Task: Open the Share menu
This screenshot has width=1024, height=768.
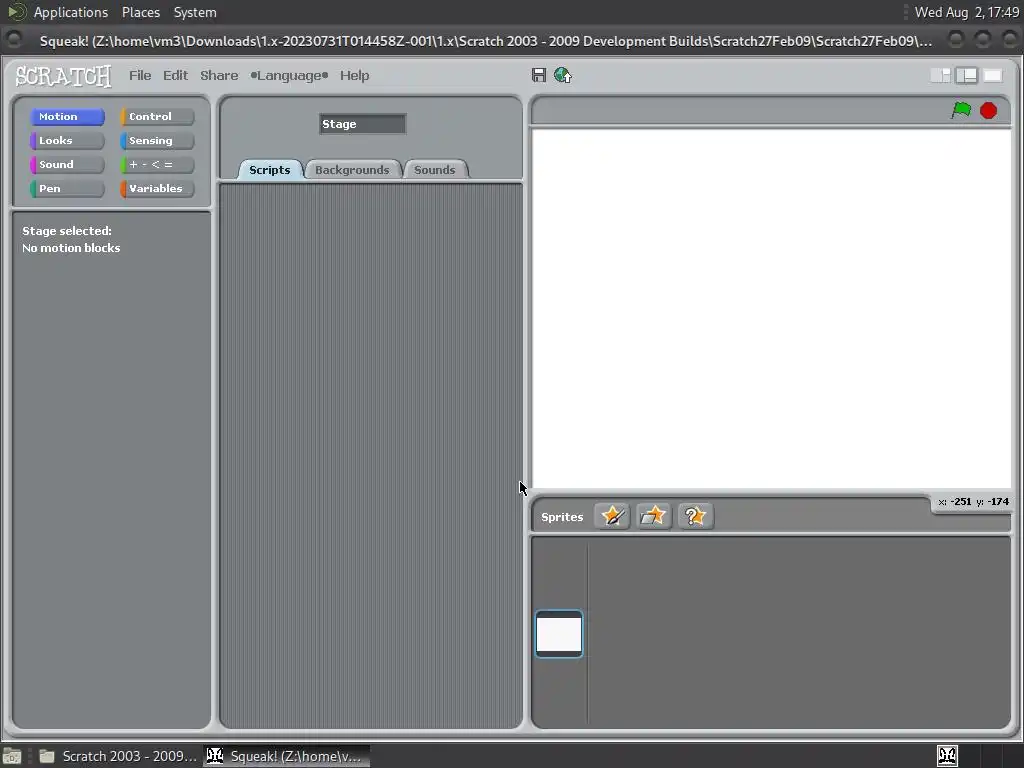Action: (219, 75)
